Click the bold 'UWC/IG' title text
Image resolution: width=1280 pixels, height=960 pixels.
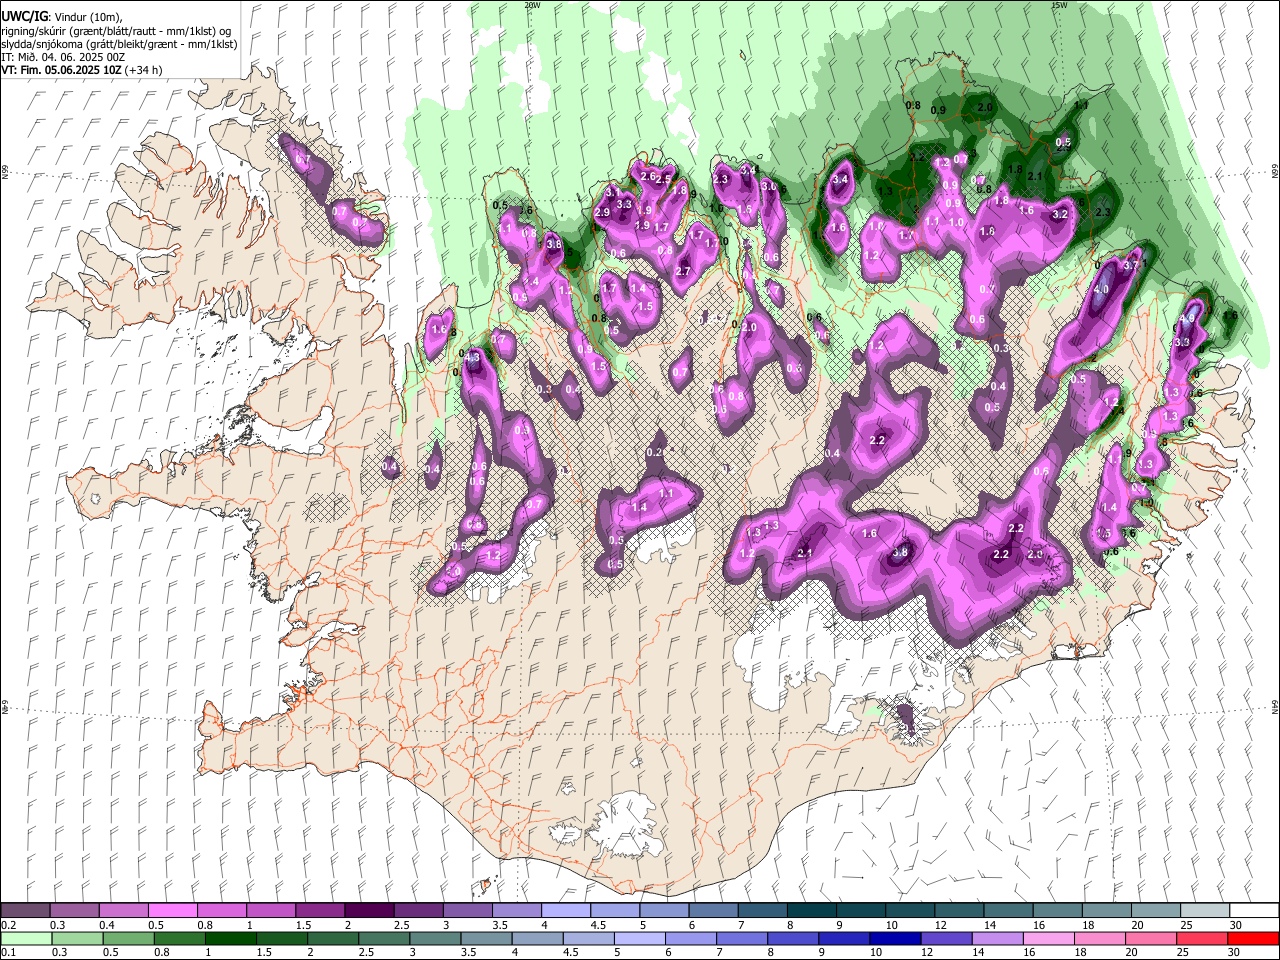24,15
